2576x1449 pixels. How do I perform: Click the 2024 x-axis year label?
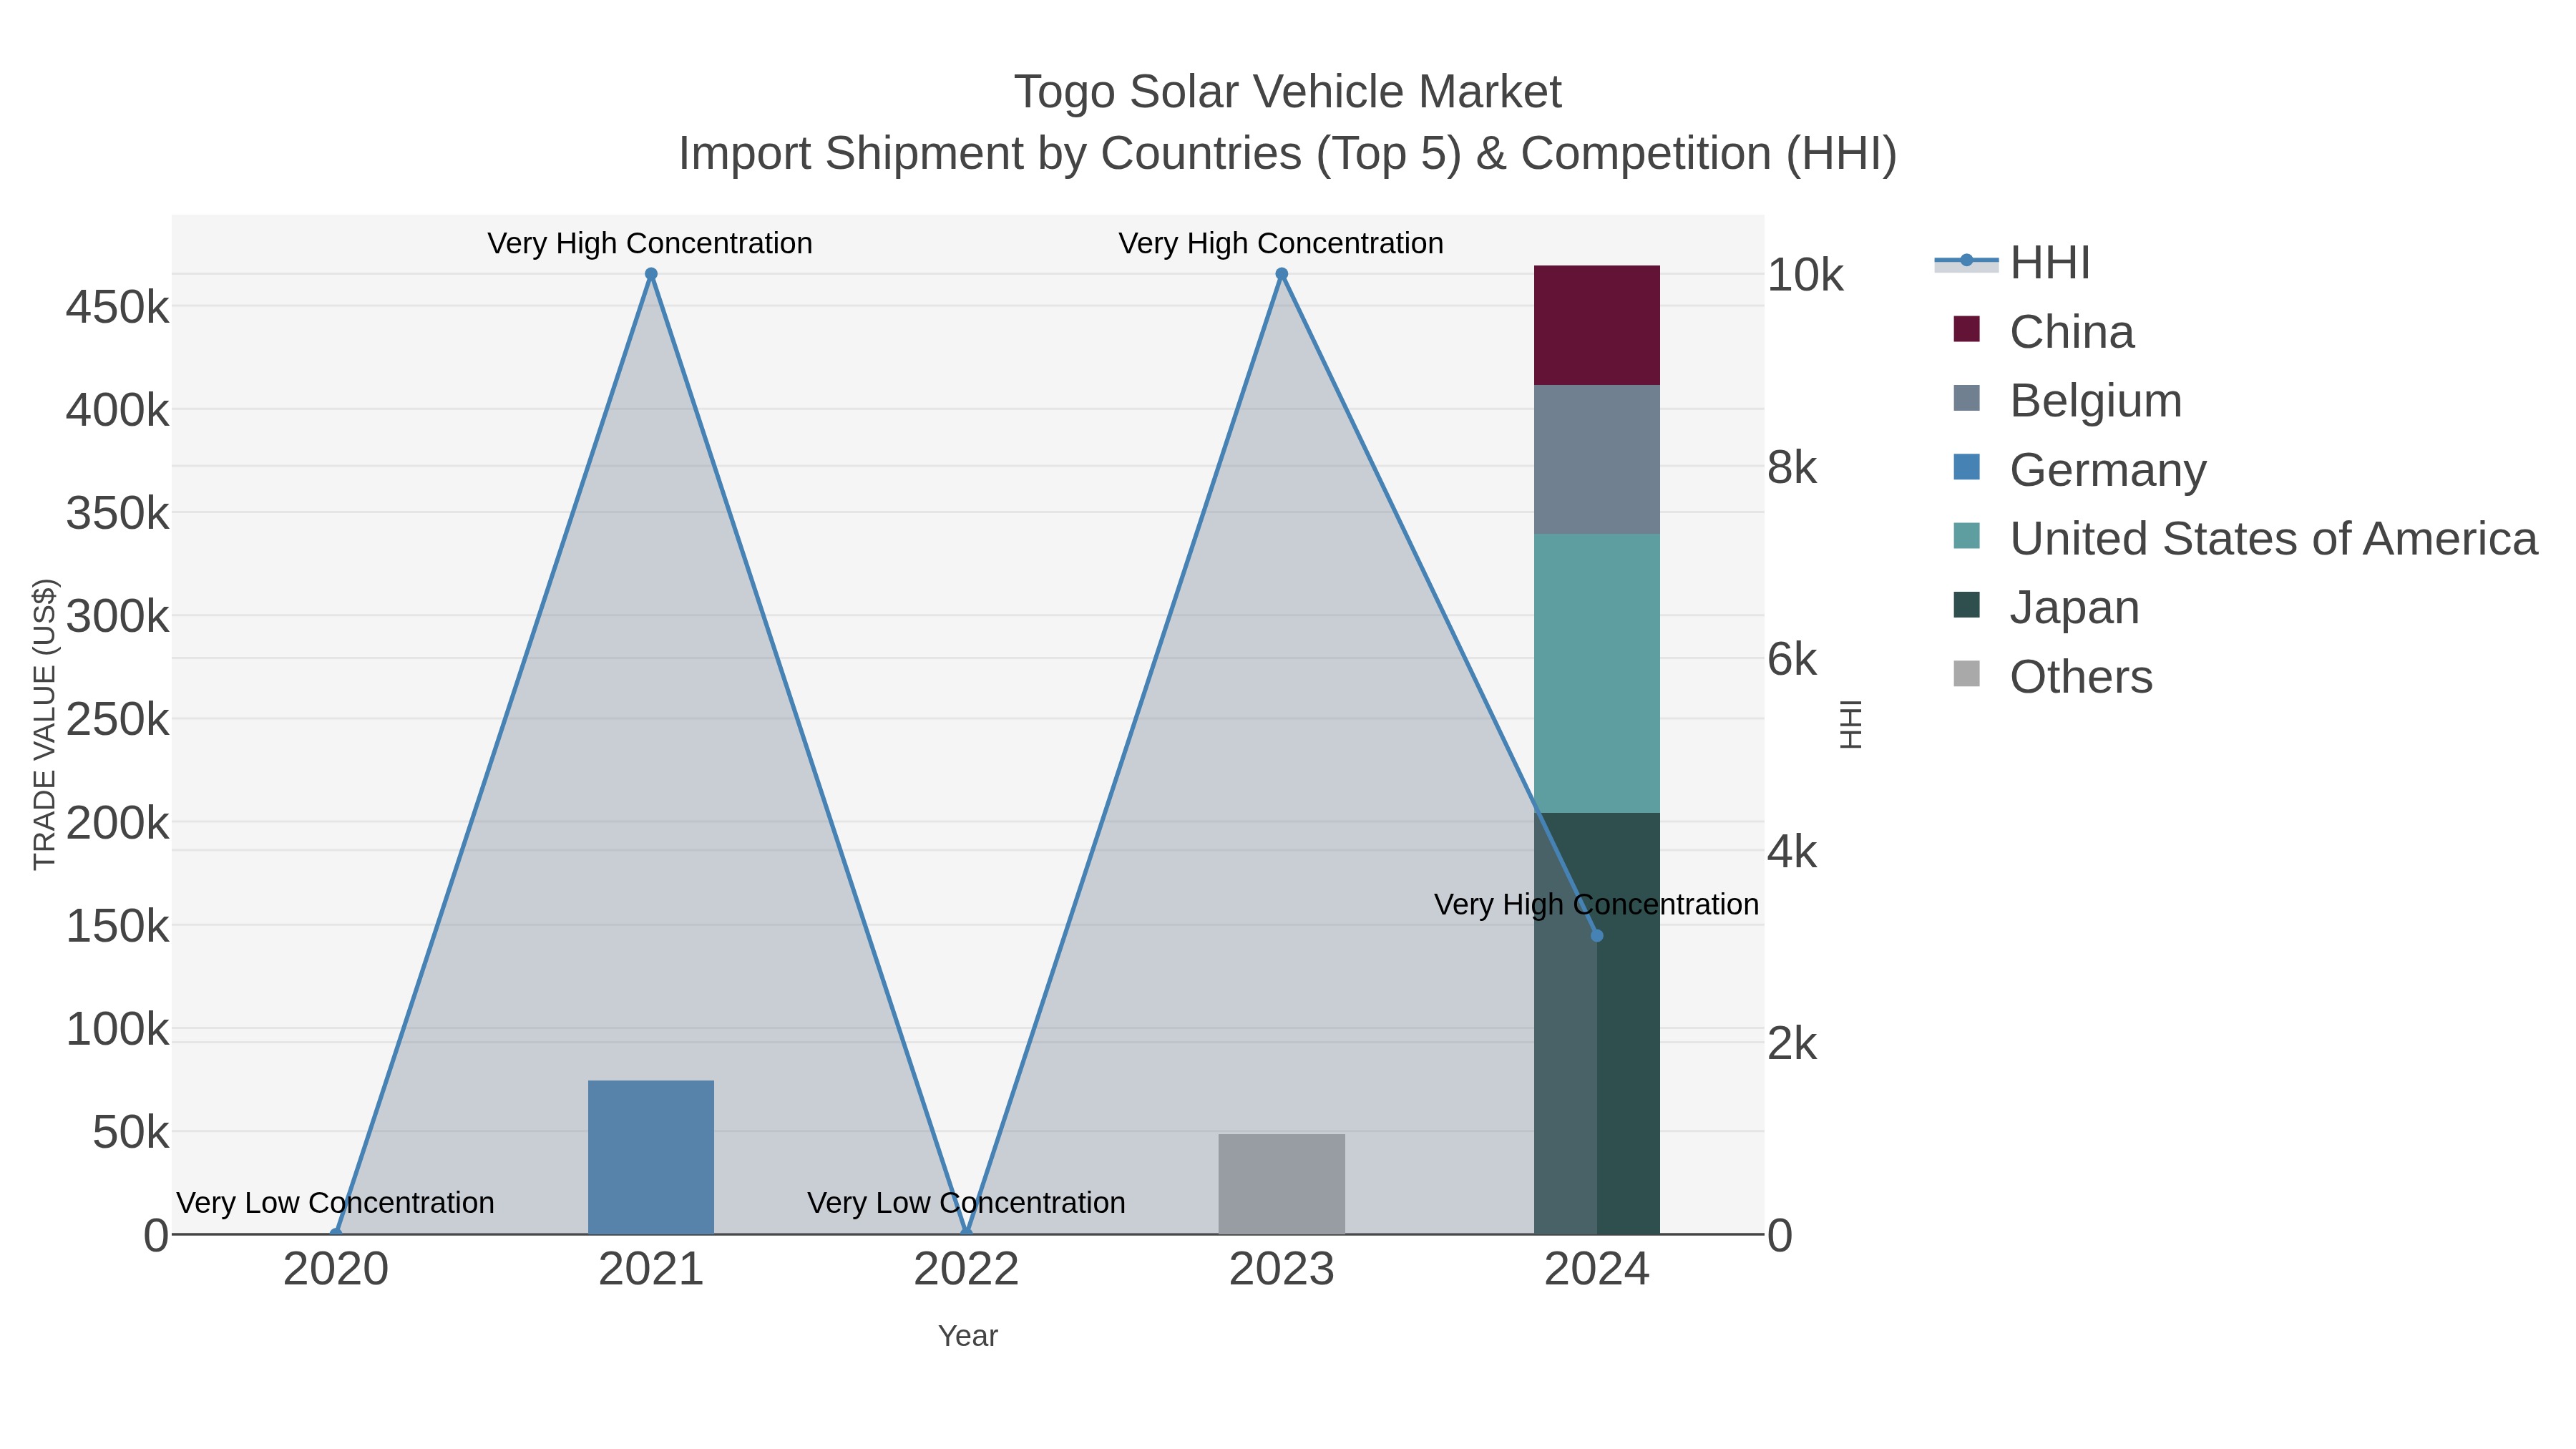click(1597, 1270)
